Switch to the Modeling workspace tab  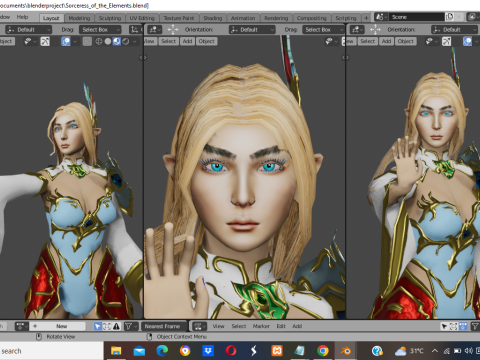point(79,18)
